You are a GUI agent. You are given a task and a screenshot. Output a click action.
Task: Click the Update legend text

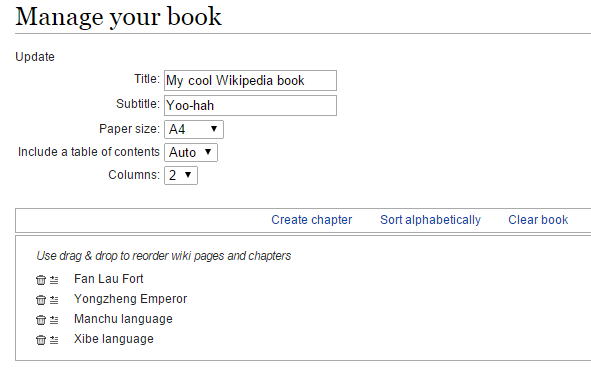(35, 57)
